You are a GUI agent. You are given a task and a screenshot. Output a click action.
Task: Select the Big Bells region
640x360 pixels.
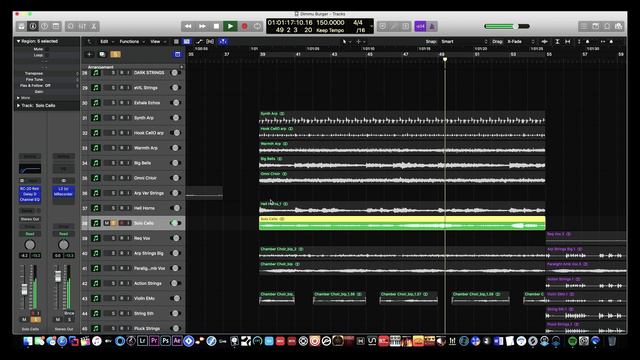402,163
